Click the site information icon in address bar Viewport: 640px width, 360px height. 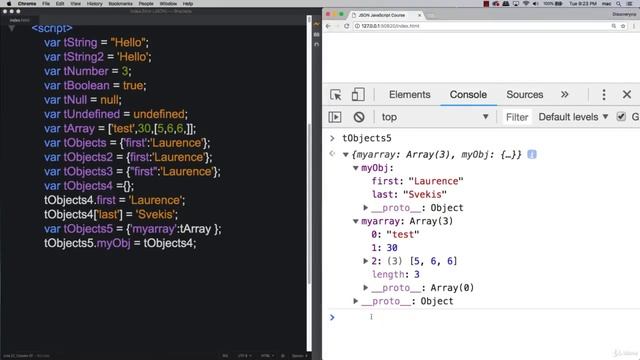click(357, 26)
